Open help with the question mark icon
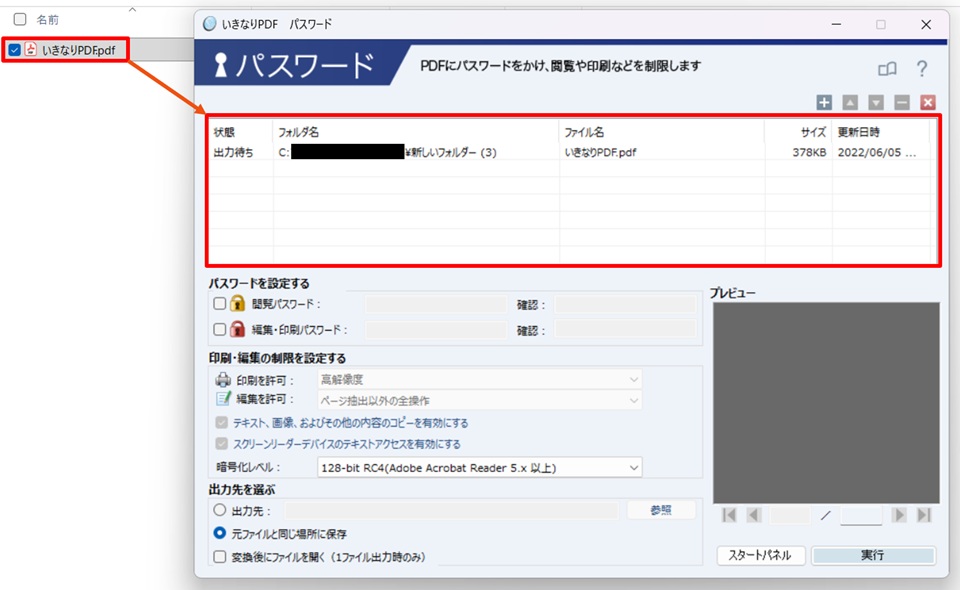 pos(921,69)
